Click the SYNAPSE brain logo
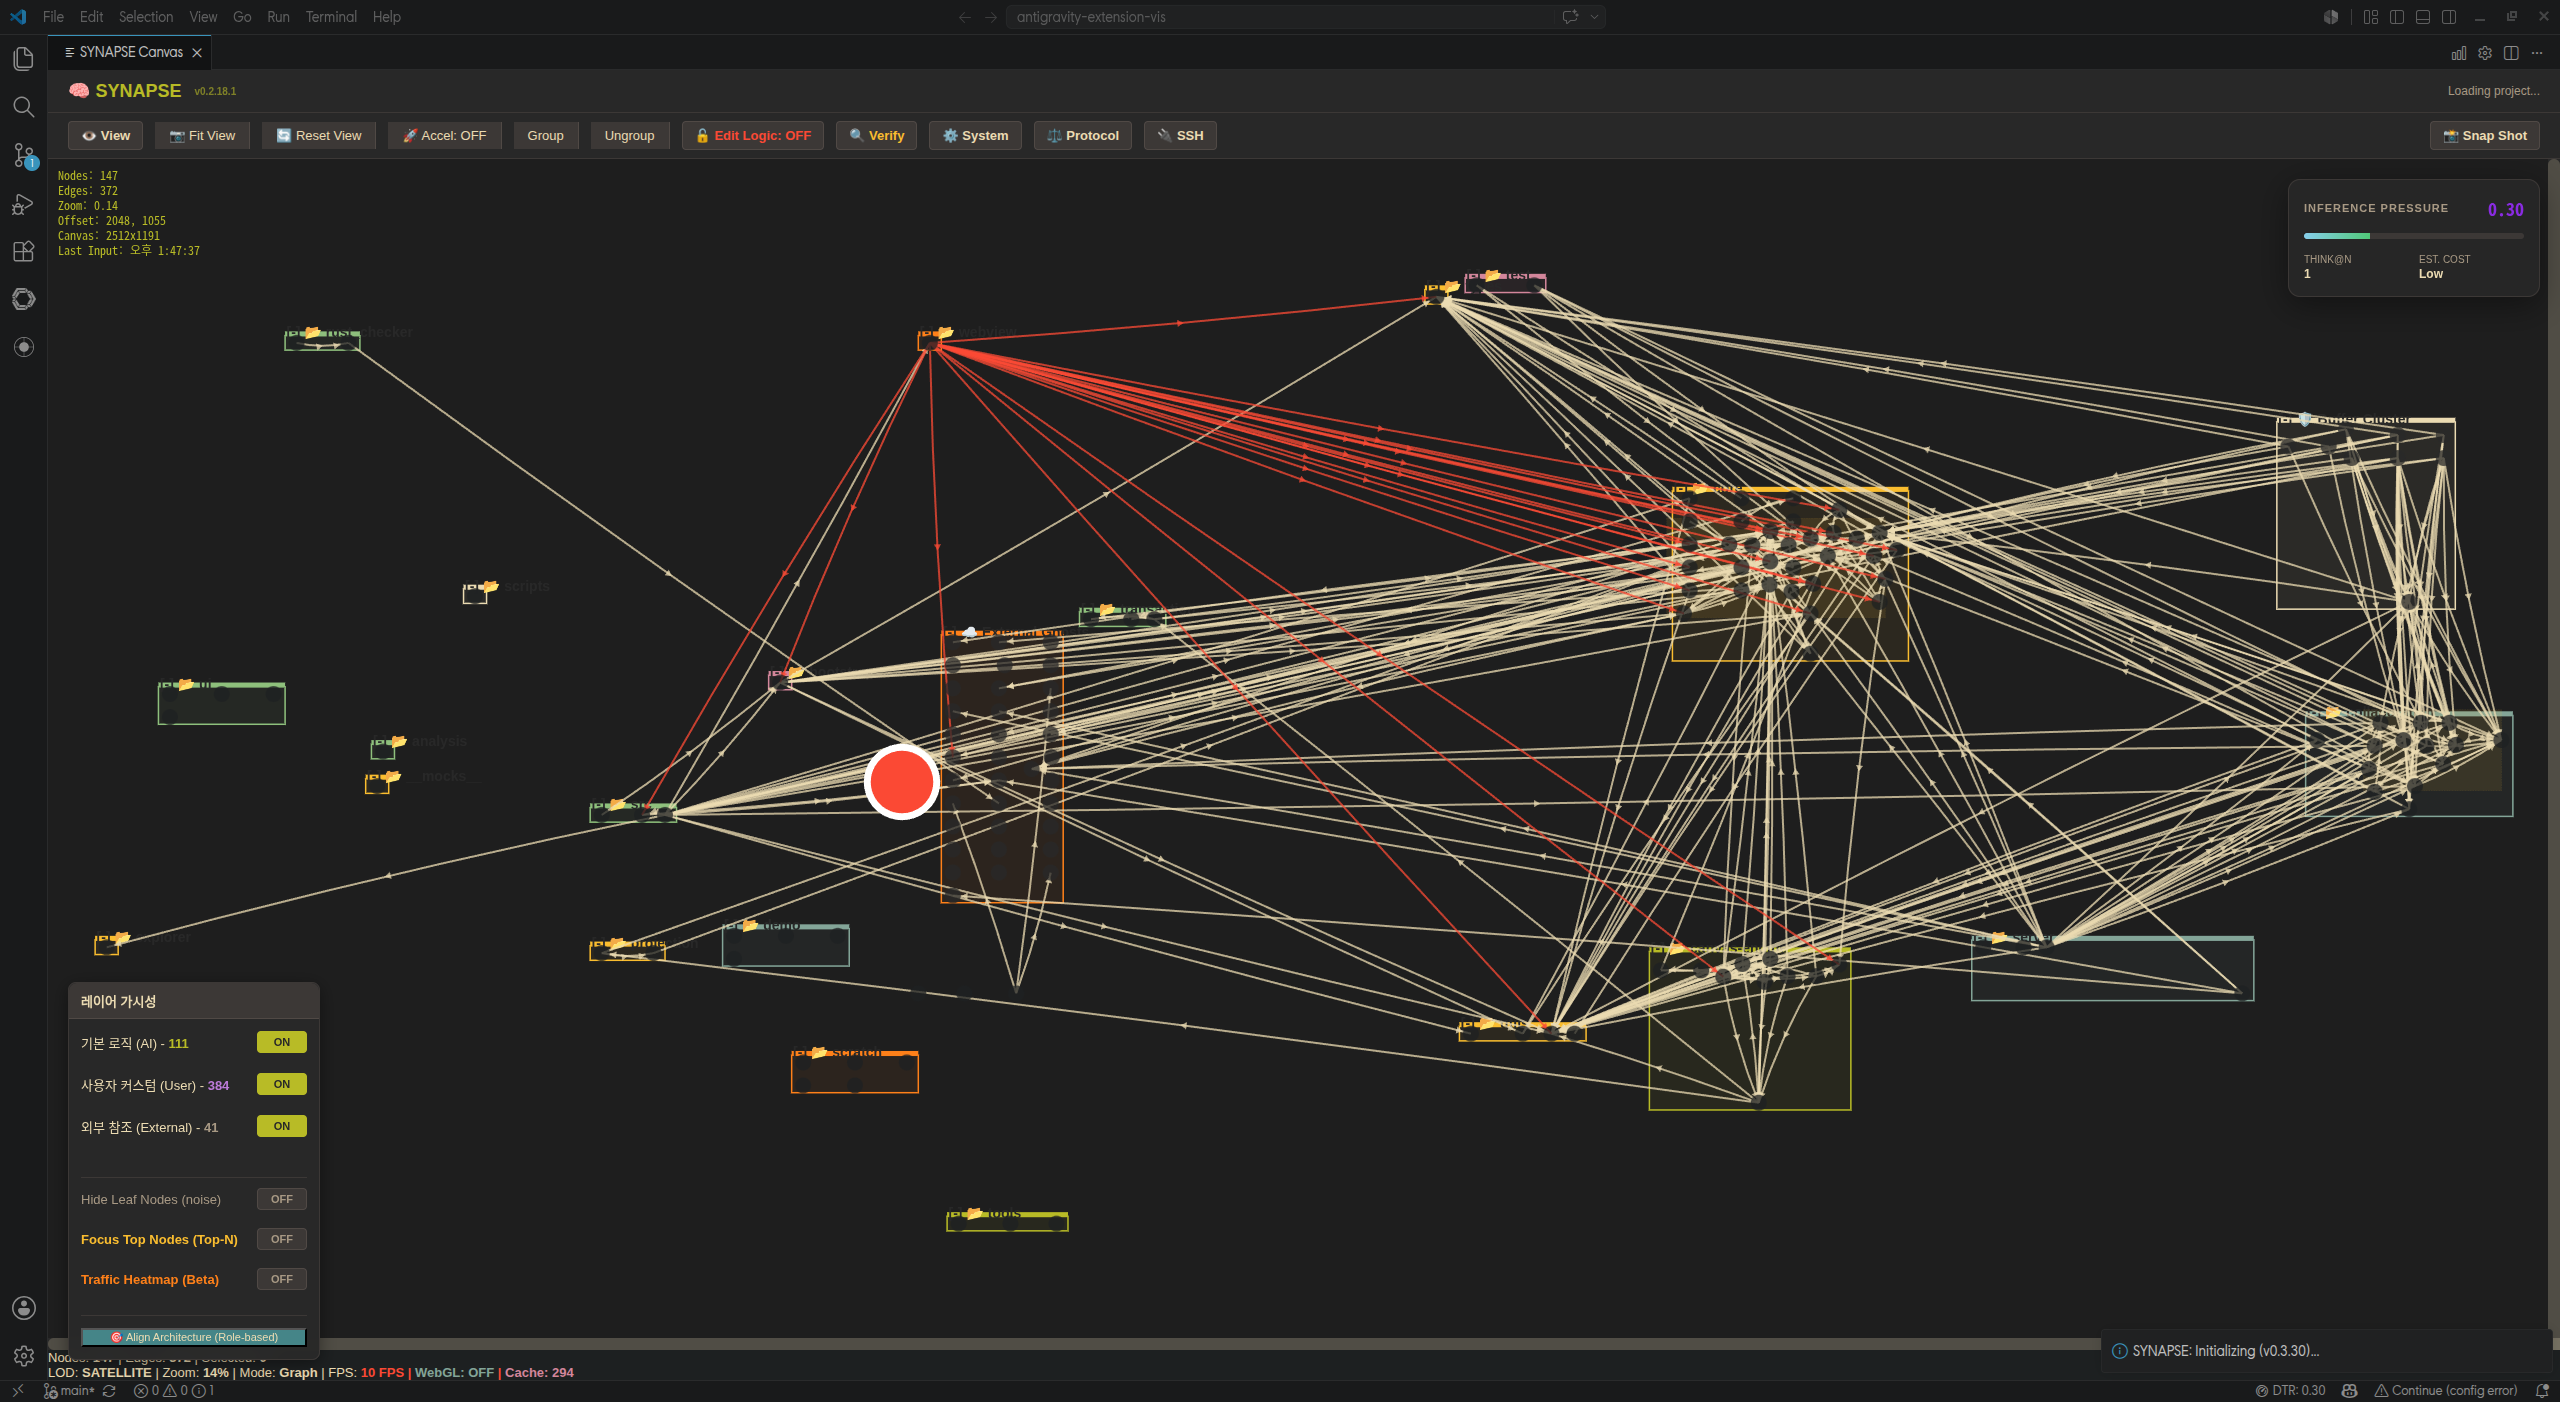Image resolution: width=2560 pixels, height=1402 pixels. 79,91
